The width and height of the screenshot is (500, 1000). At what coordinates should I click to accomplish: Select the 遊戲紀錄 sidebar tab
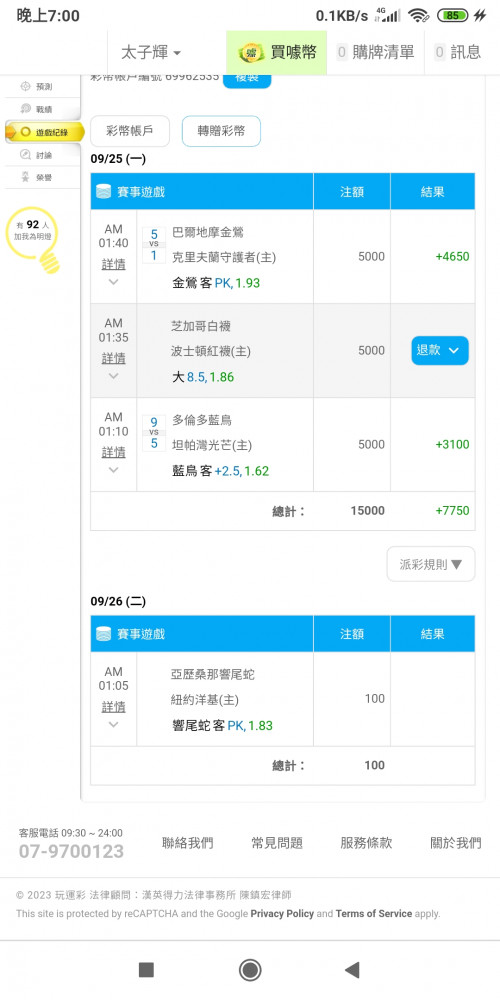click(x=43, y=132)
